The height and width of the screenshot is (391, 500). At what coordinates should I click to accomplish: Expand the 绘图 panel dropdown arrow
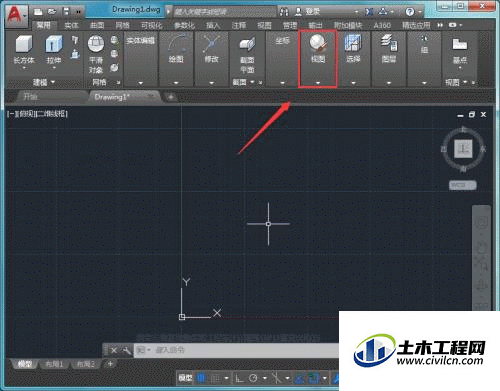click(x=176, y=83)
